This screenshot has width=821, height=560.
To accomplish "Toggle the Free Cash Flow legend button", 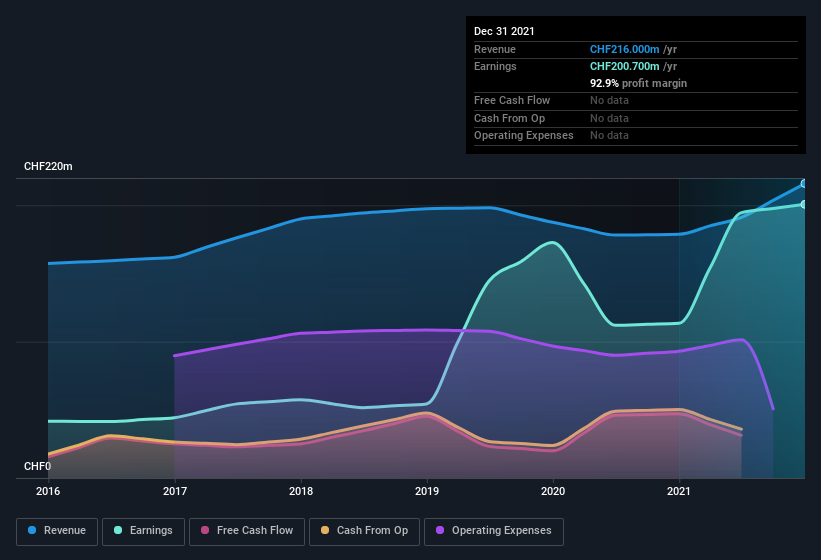I will (x=247, y=531).
